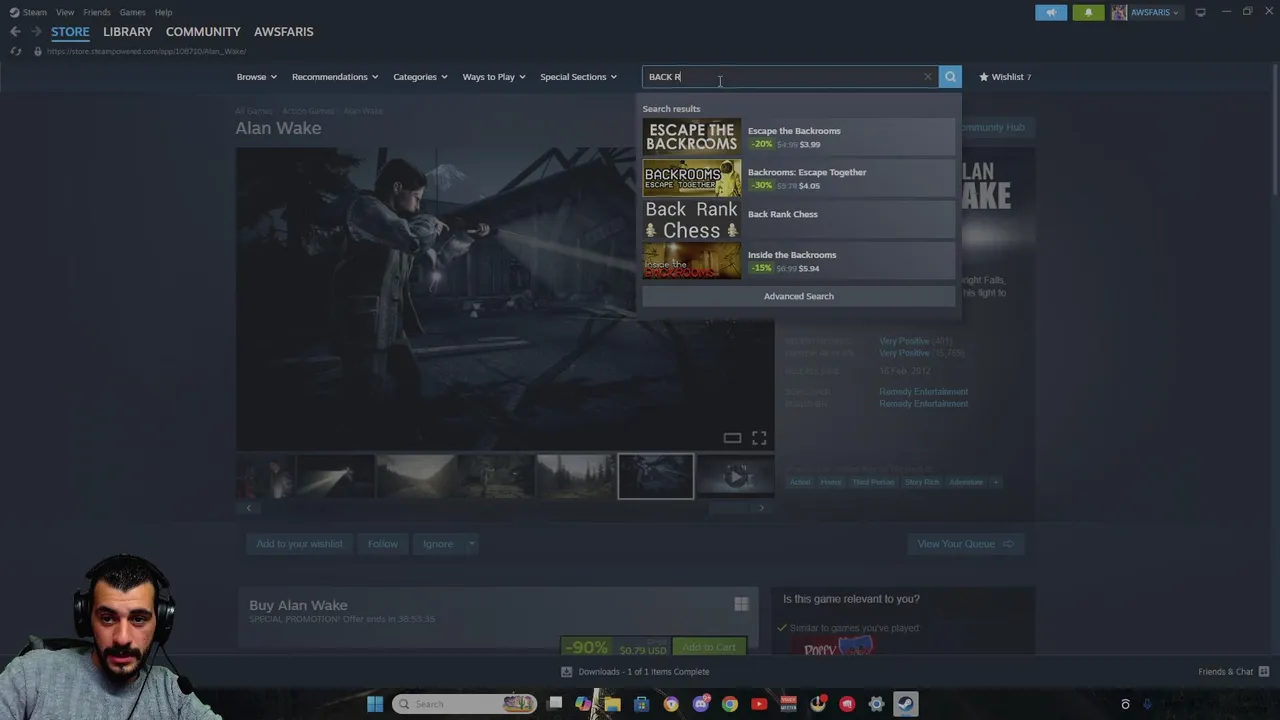The width and height of the screenshot is (1280, 720).
Task: Expand the Browse dropdown
Action: (256, 77)
